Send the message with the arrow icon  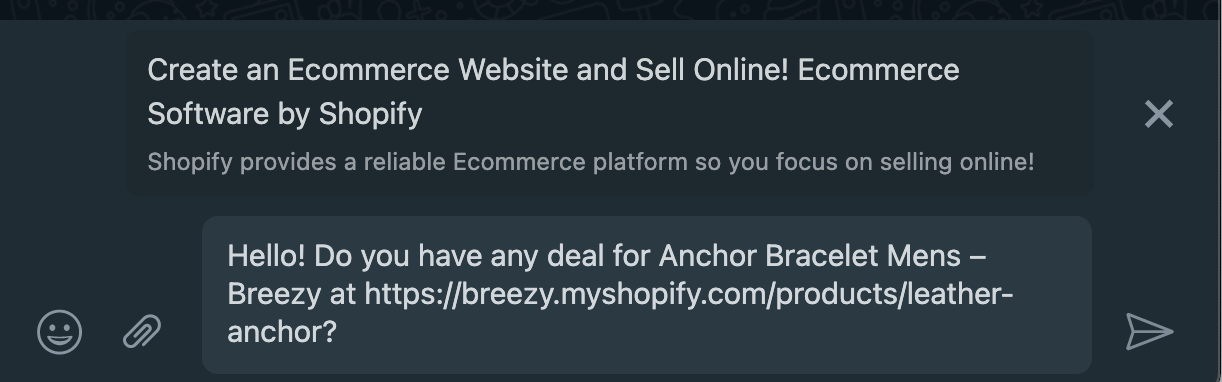point(1149,331)
